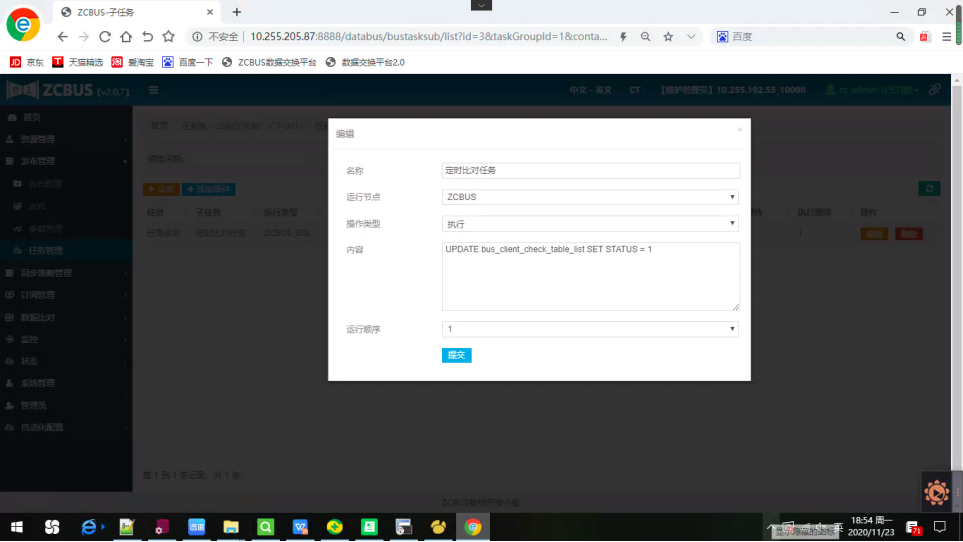Viewport: 963px width, 542px height.
Task: Open the 操作类型 dropdown
Action: (x=590, y=224)
